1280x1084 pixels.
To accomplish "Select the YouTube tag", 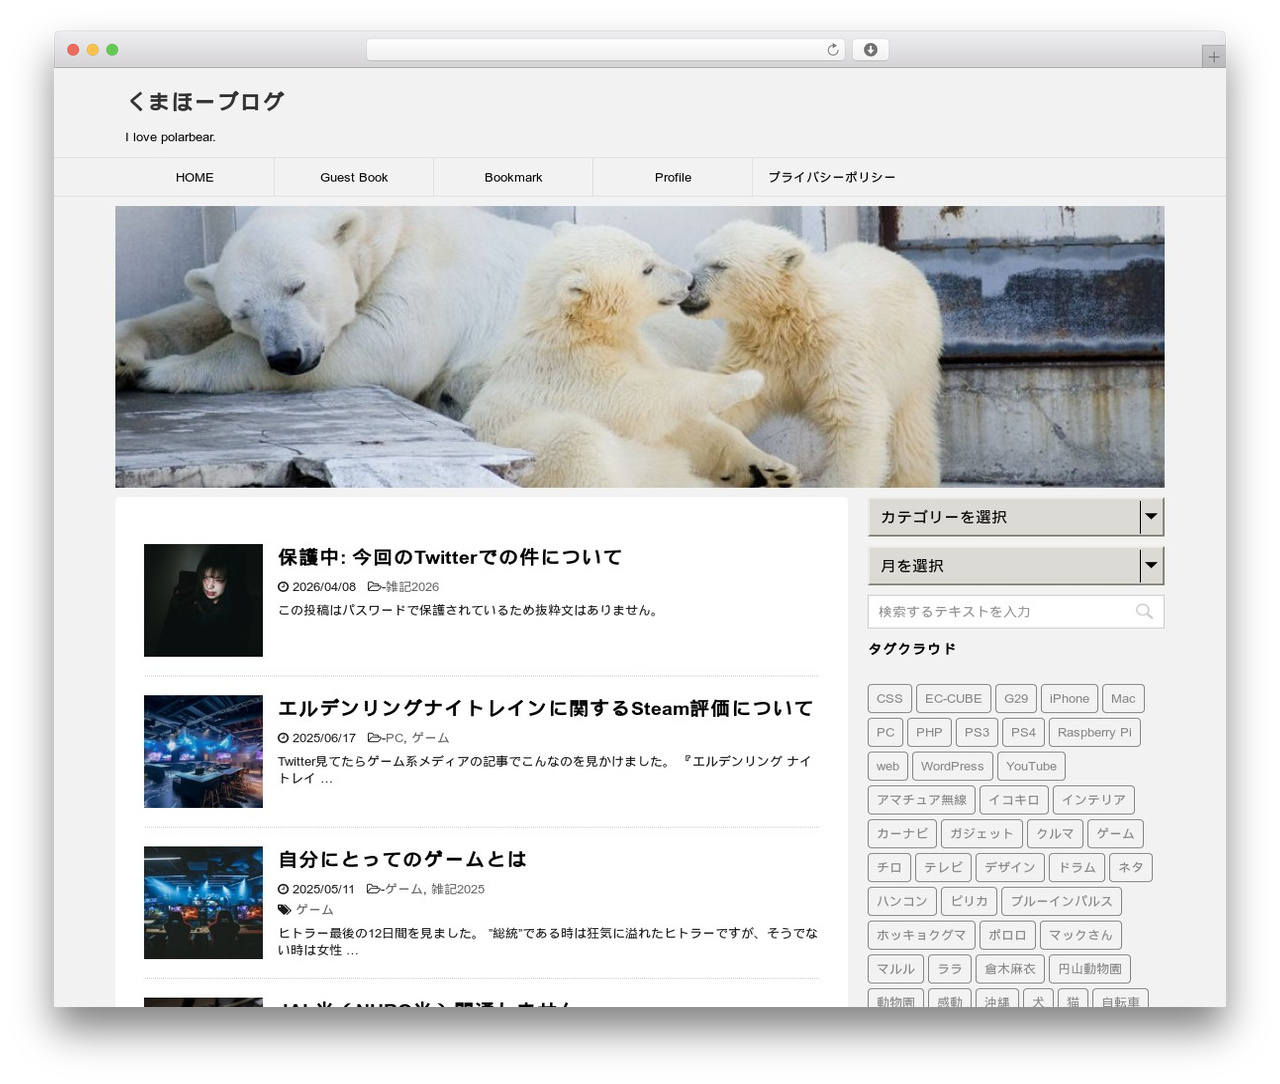I will [x=1031, y=767].
